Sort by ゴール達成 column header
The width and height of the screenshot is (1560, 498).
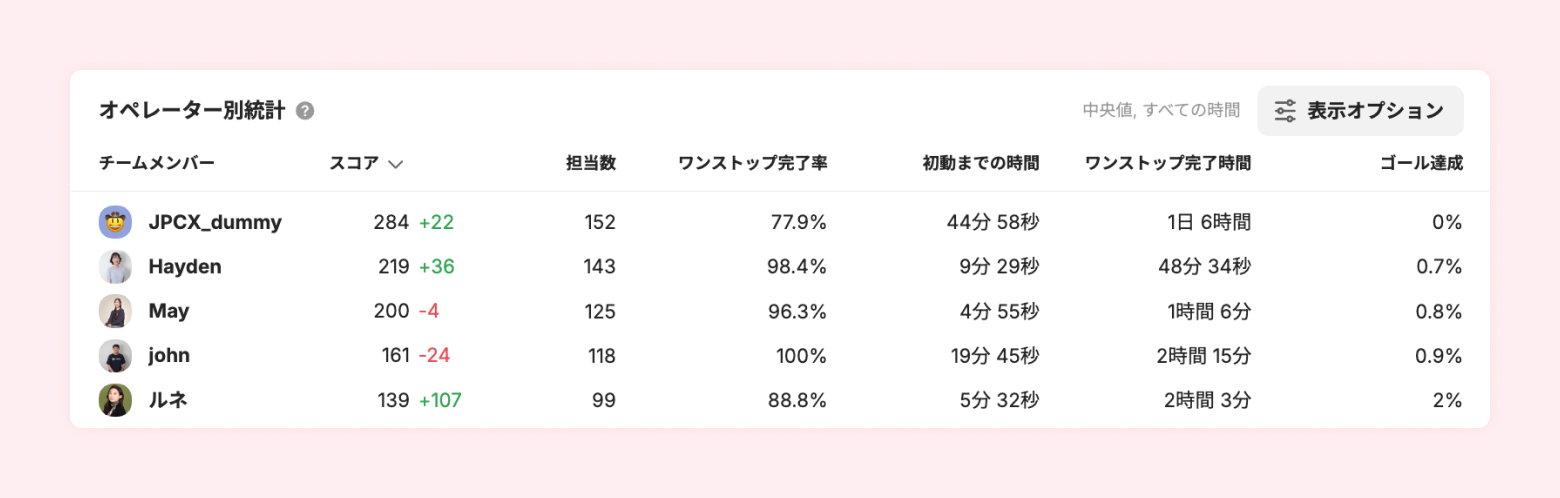[x=1420, y=163]
